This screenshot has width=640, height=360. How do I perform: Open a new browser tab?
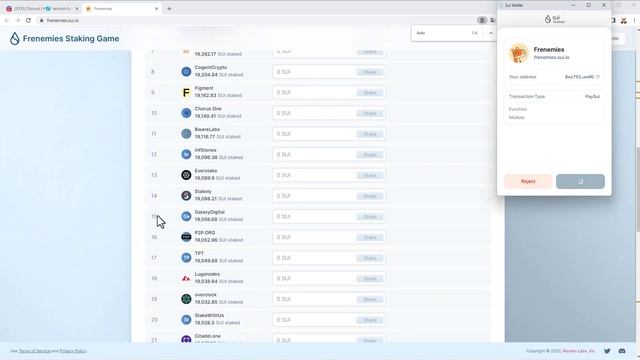pos(169,8)
